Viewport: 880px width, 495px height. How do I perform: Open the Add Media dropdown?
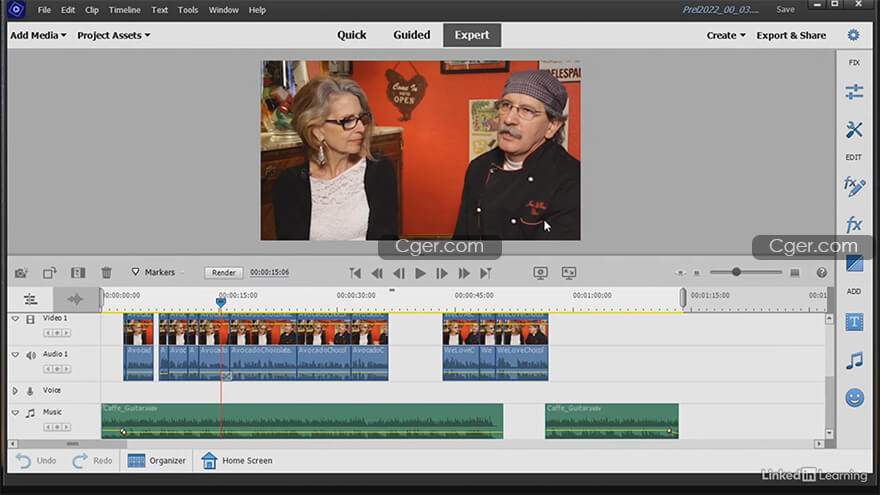38,35
